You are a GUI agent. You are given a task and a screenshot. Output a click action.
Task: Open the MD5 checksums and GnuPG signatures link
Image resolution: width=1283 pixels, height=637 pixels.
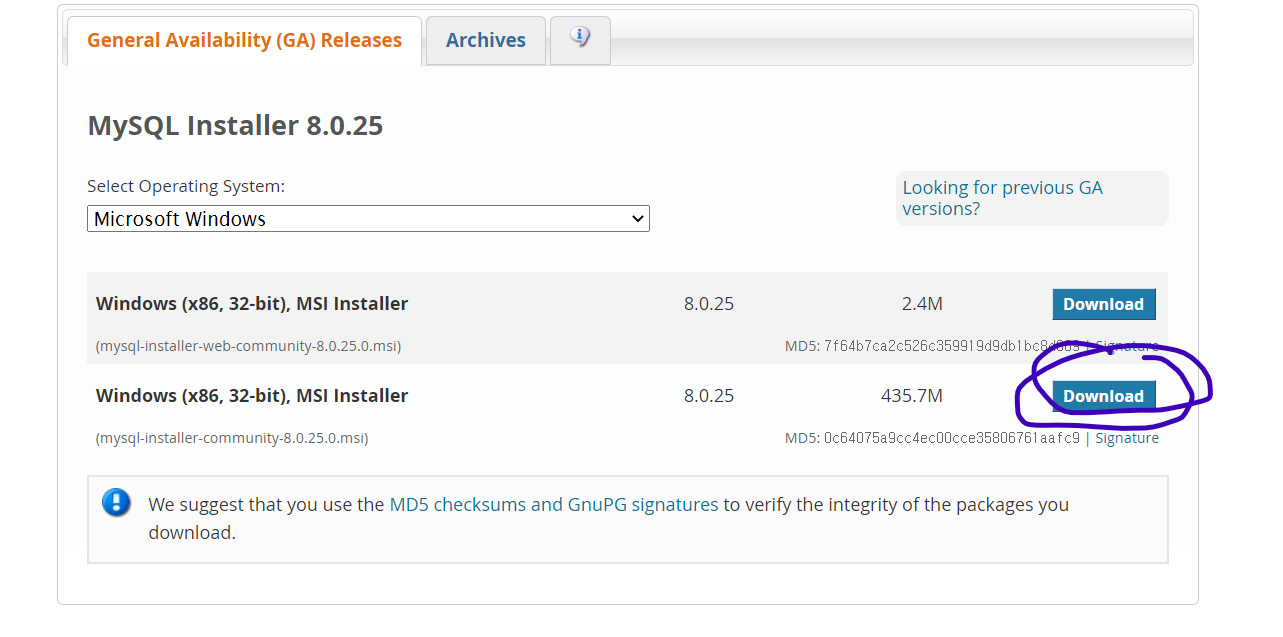[x=554, y=504]
